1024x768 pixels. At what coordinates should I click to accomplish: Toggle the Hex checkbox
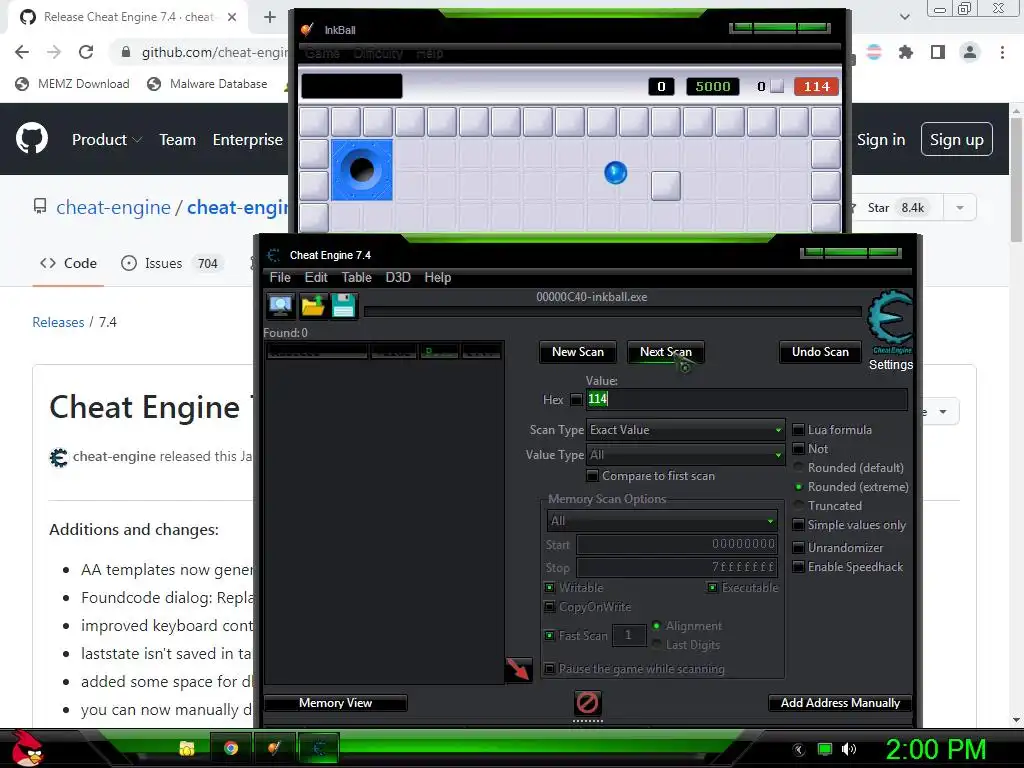pos(576,399)
